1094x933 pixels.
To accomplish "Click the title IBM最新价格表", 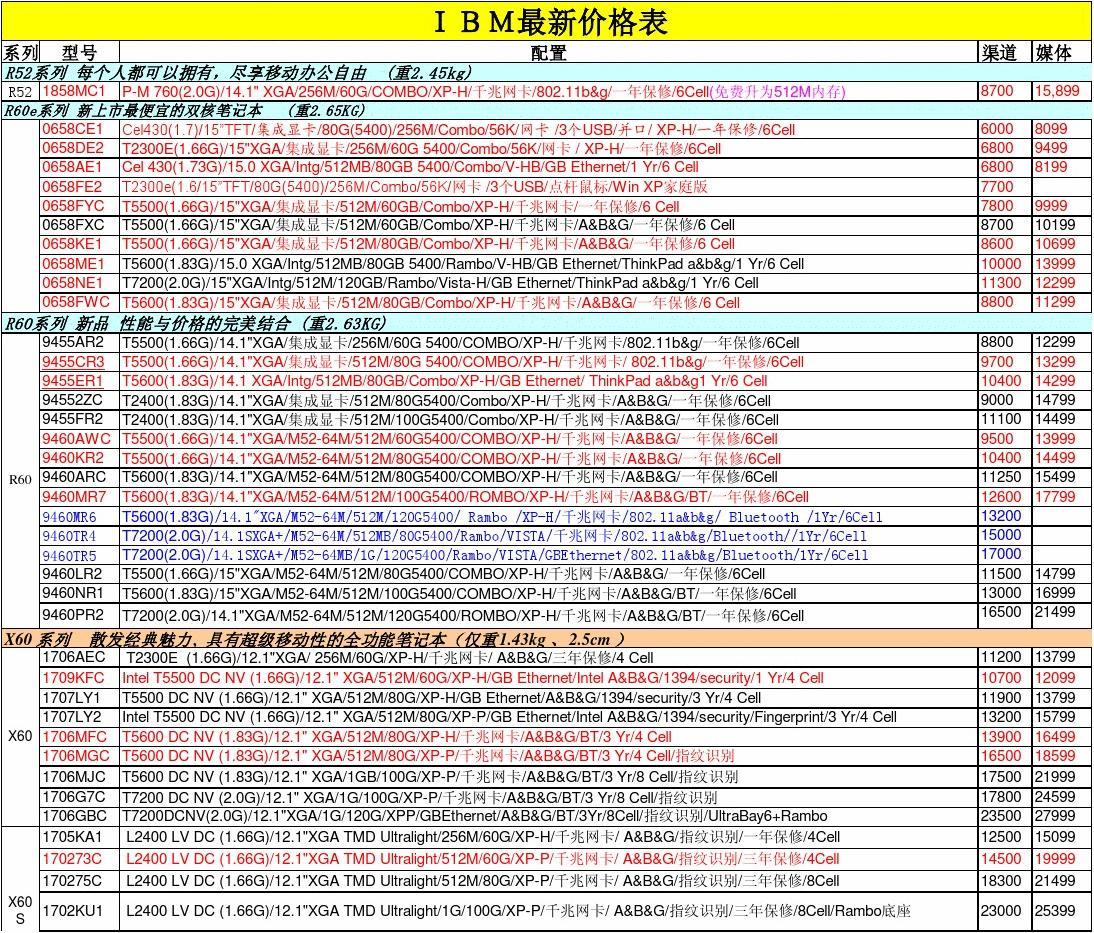I will click(x=550, y=22).
